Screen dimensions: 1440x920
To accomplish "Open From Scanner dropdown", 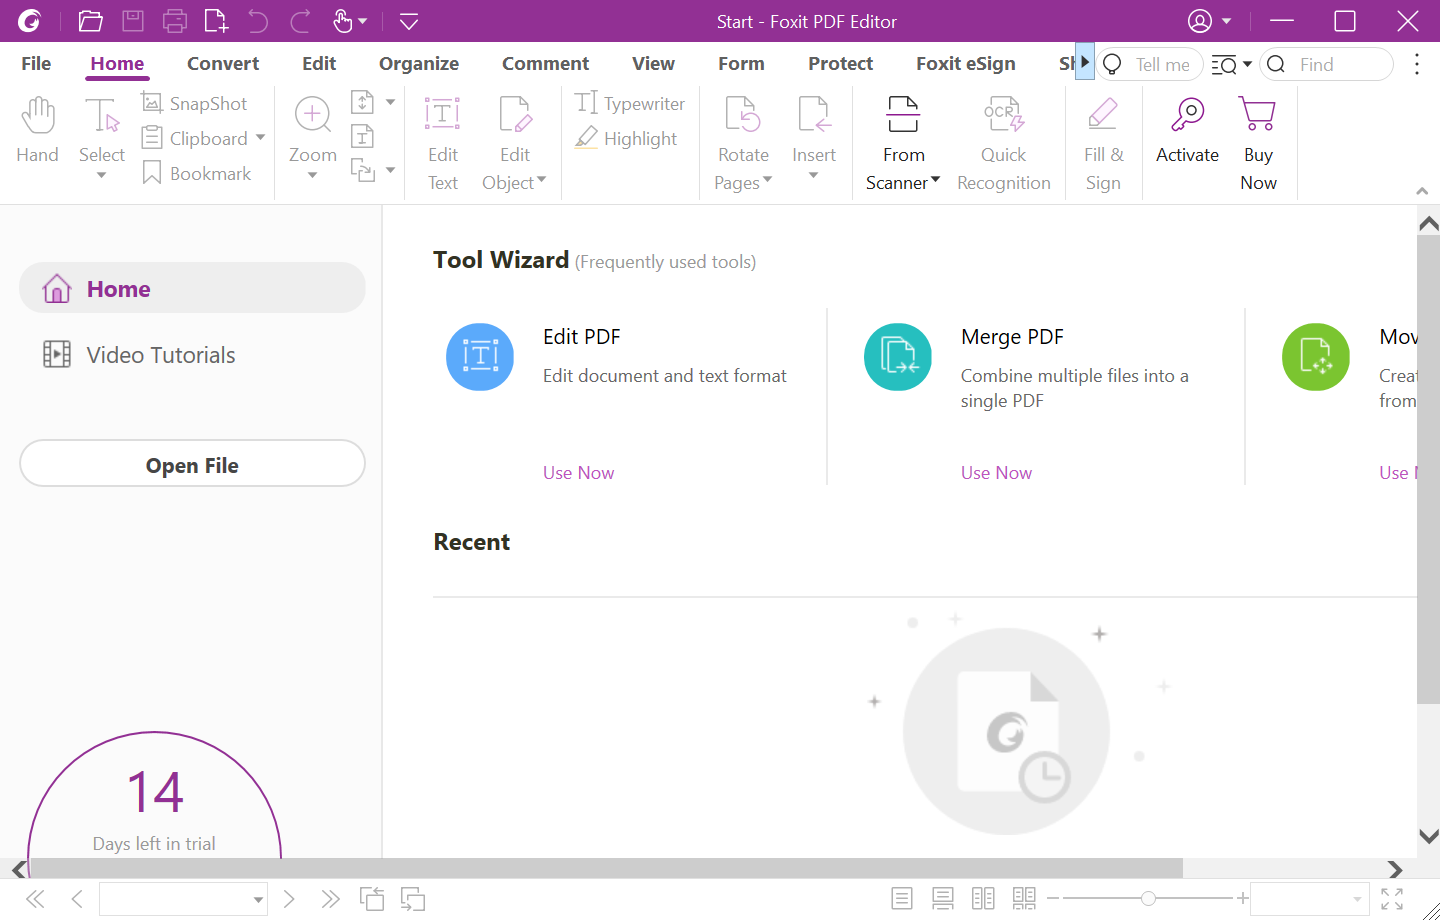I will 936,180.
